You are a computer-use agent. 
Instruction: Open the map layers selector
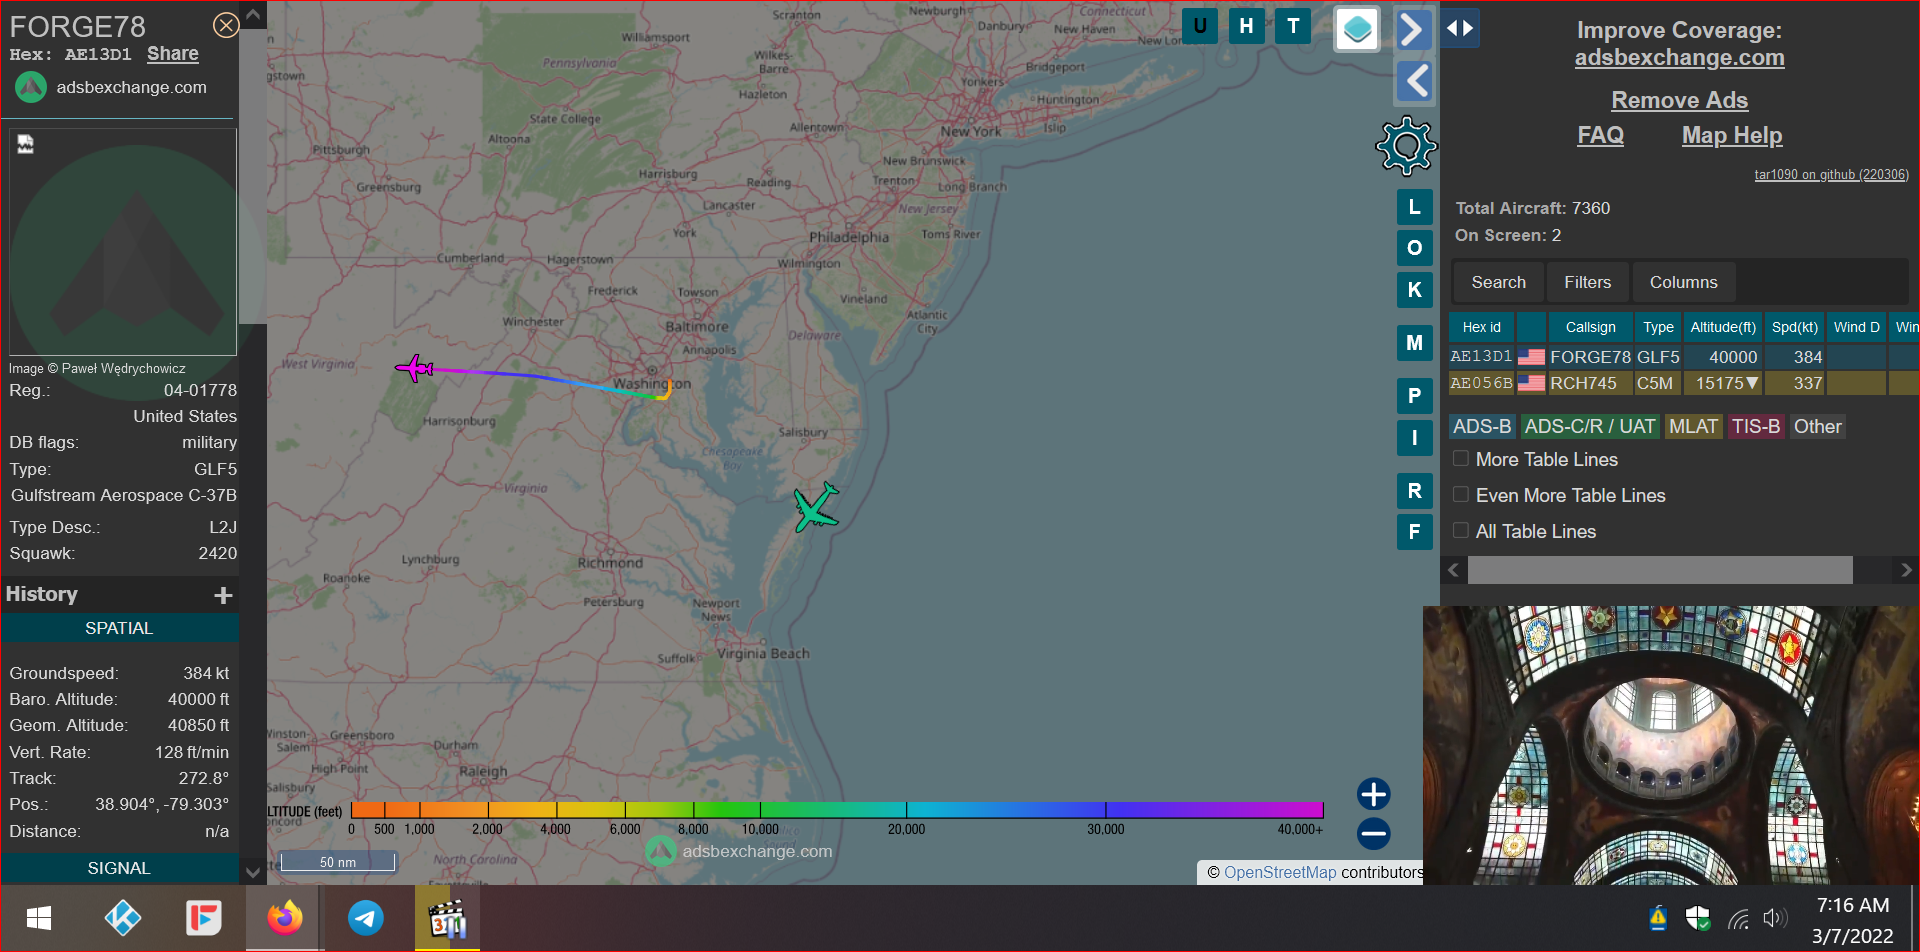tap(1357, 29)
